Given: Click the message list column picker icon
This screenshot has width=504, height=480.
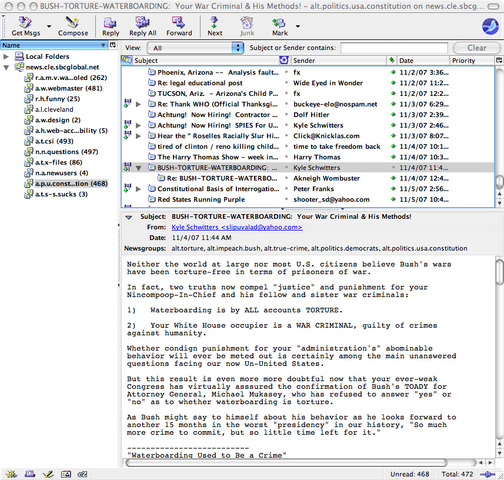Looking at the screenshot, I should click(x=499, y=61).
